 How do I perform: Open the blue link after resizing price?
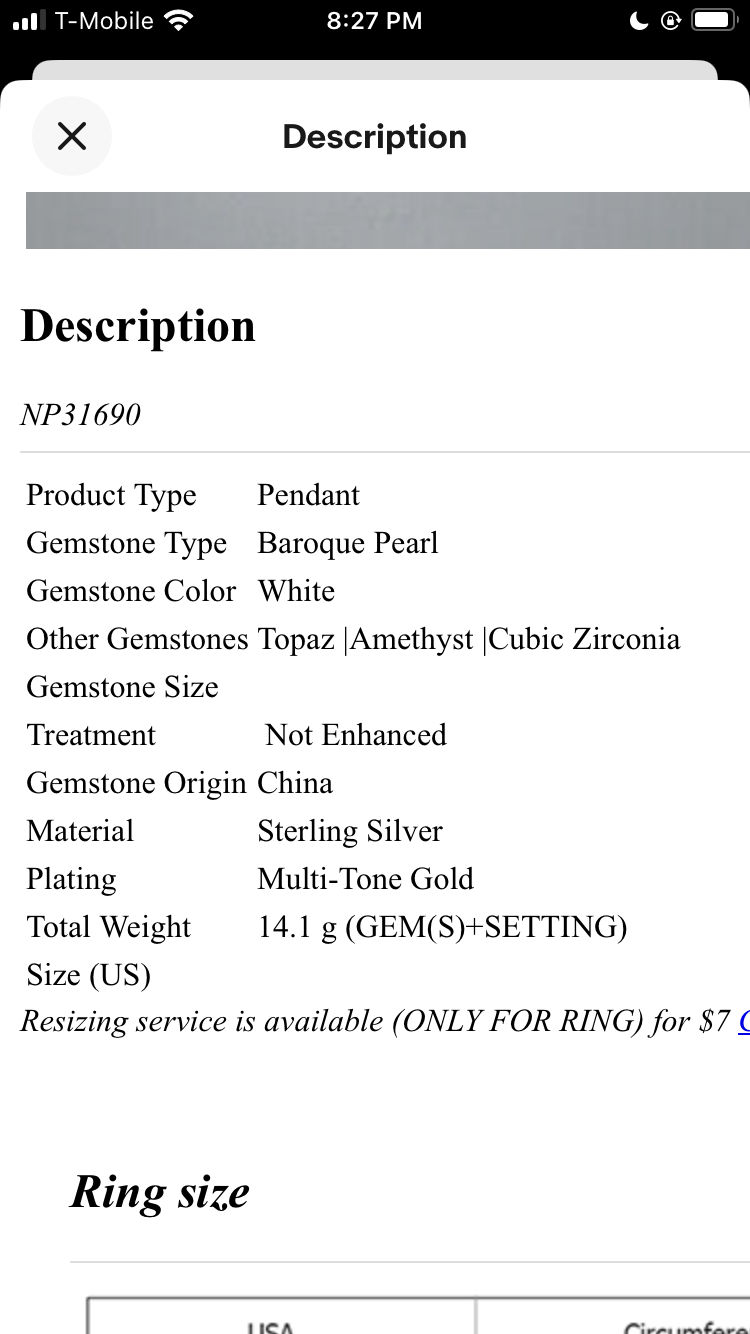click(743, 1021)
